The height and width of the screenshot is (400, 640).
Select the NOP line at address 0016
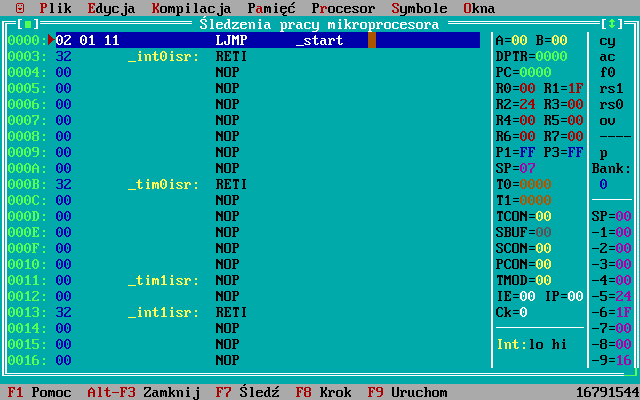click(x=244, y=360)
